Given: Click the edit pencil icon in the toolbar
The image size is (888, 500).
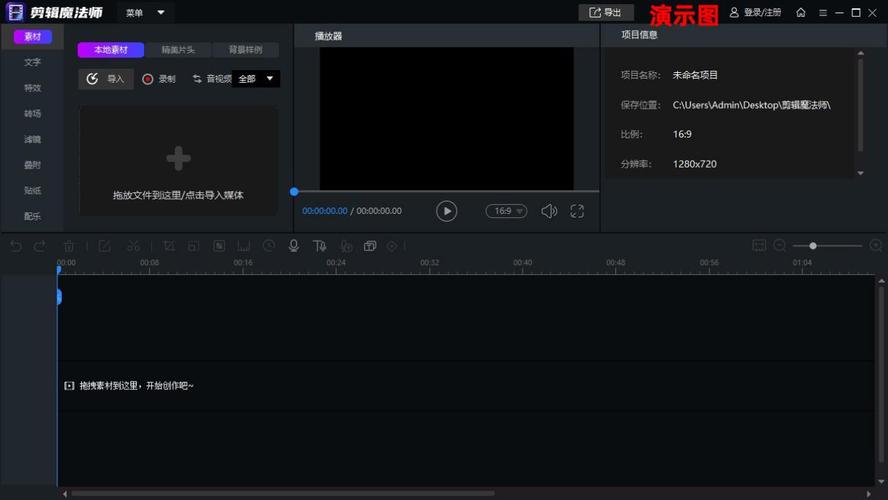Looking at the screenshot, I should (105, 246).
